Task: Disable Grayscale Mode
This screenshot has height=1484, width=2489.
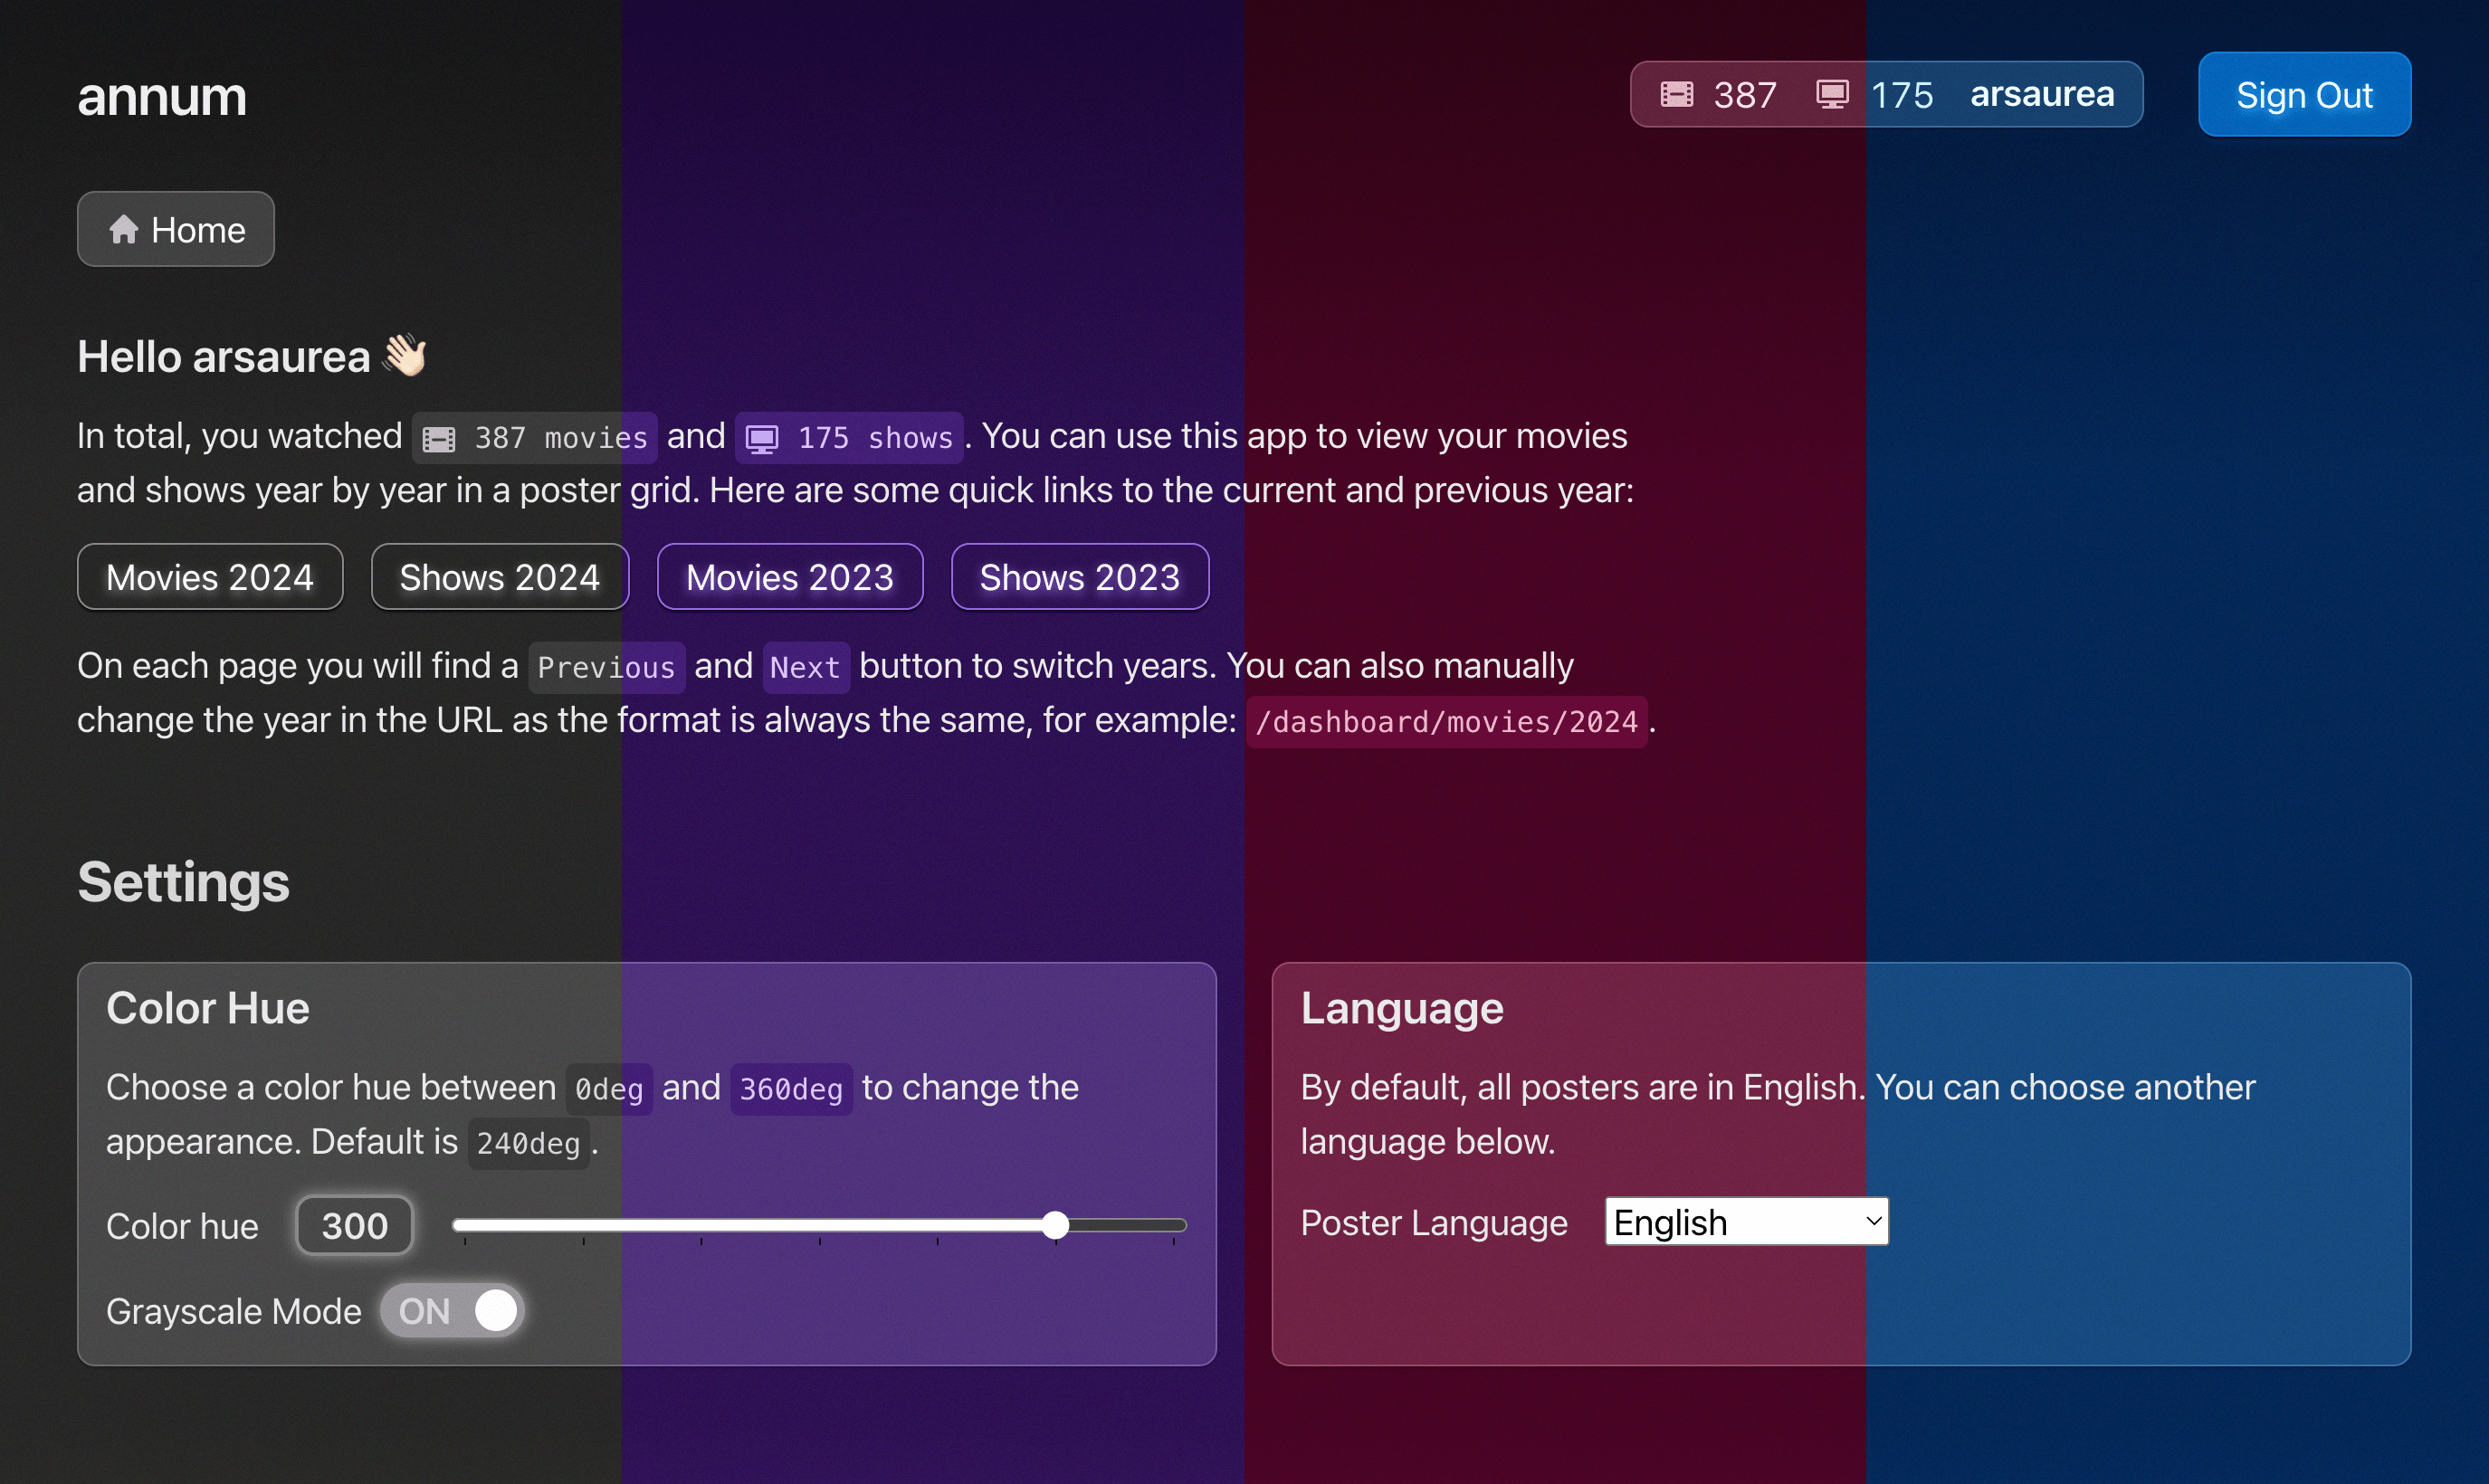Action: click(452, 1311)
